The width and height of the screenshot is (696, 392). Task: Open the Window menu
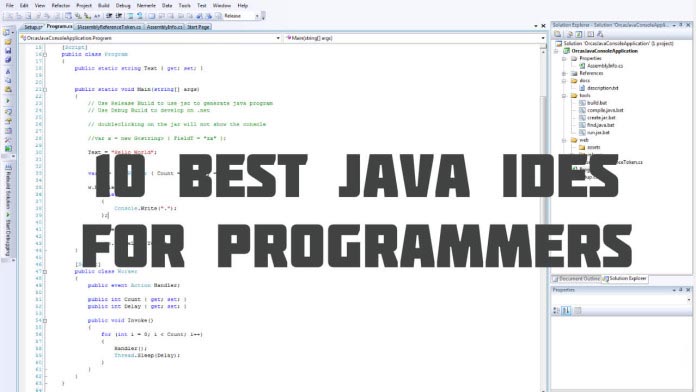[x=221, y=5]
